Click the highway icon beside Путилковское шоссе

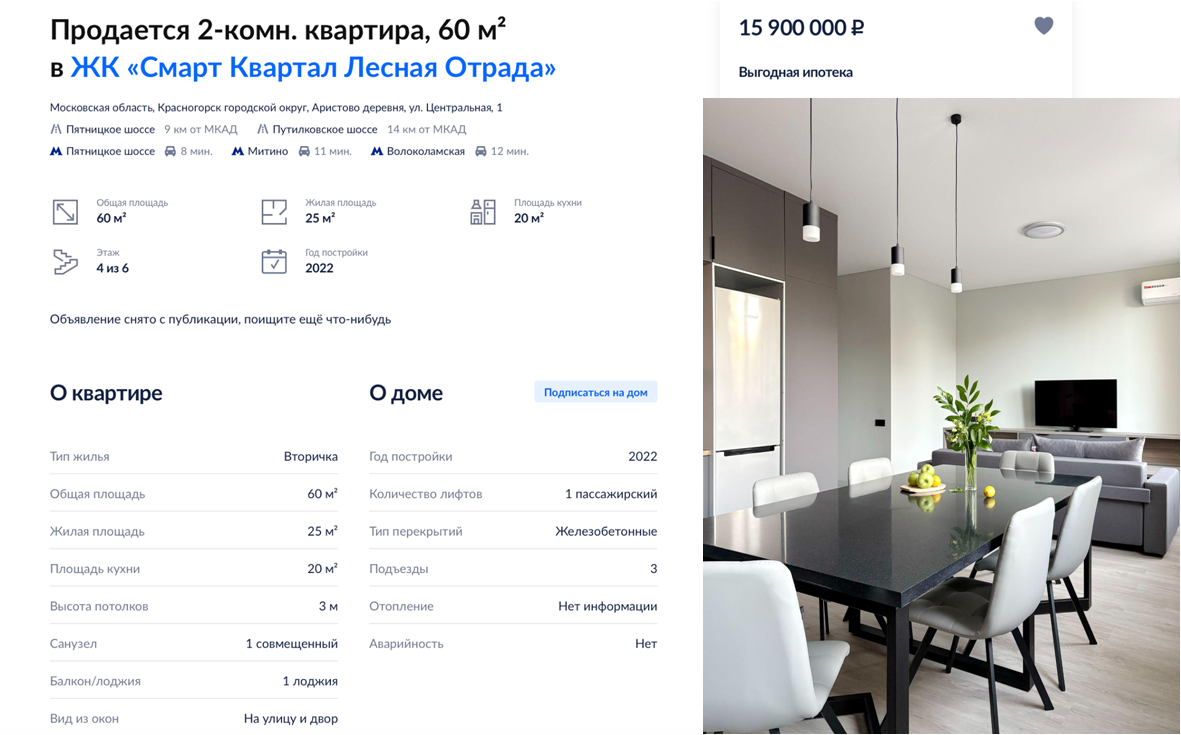pos(262,130)
